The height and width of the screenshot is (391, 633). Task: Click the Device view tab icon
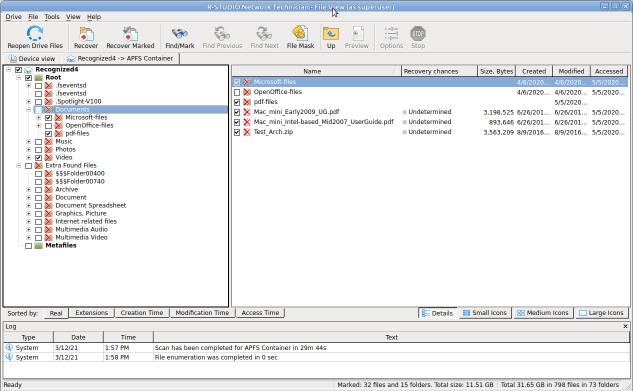pyautogui.click(x=13, y=59)
